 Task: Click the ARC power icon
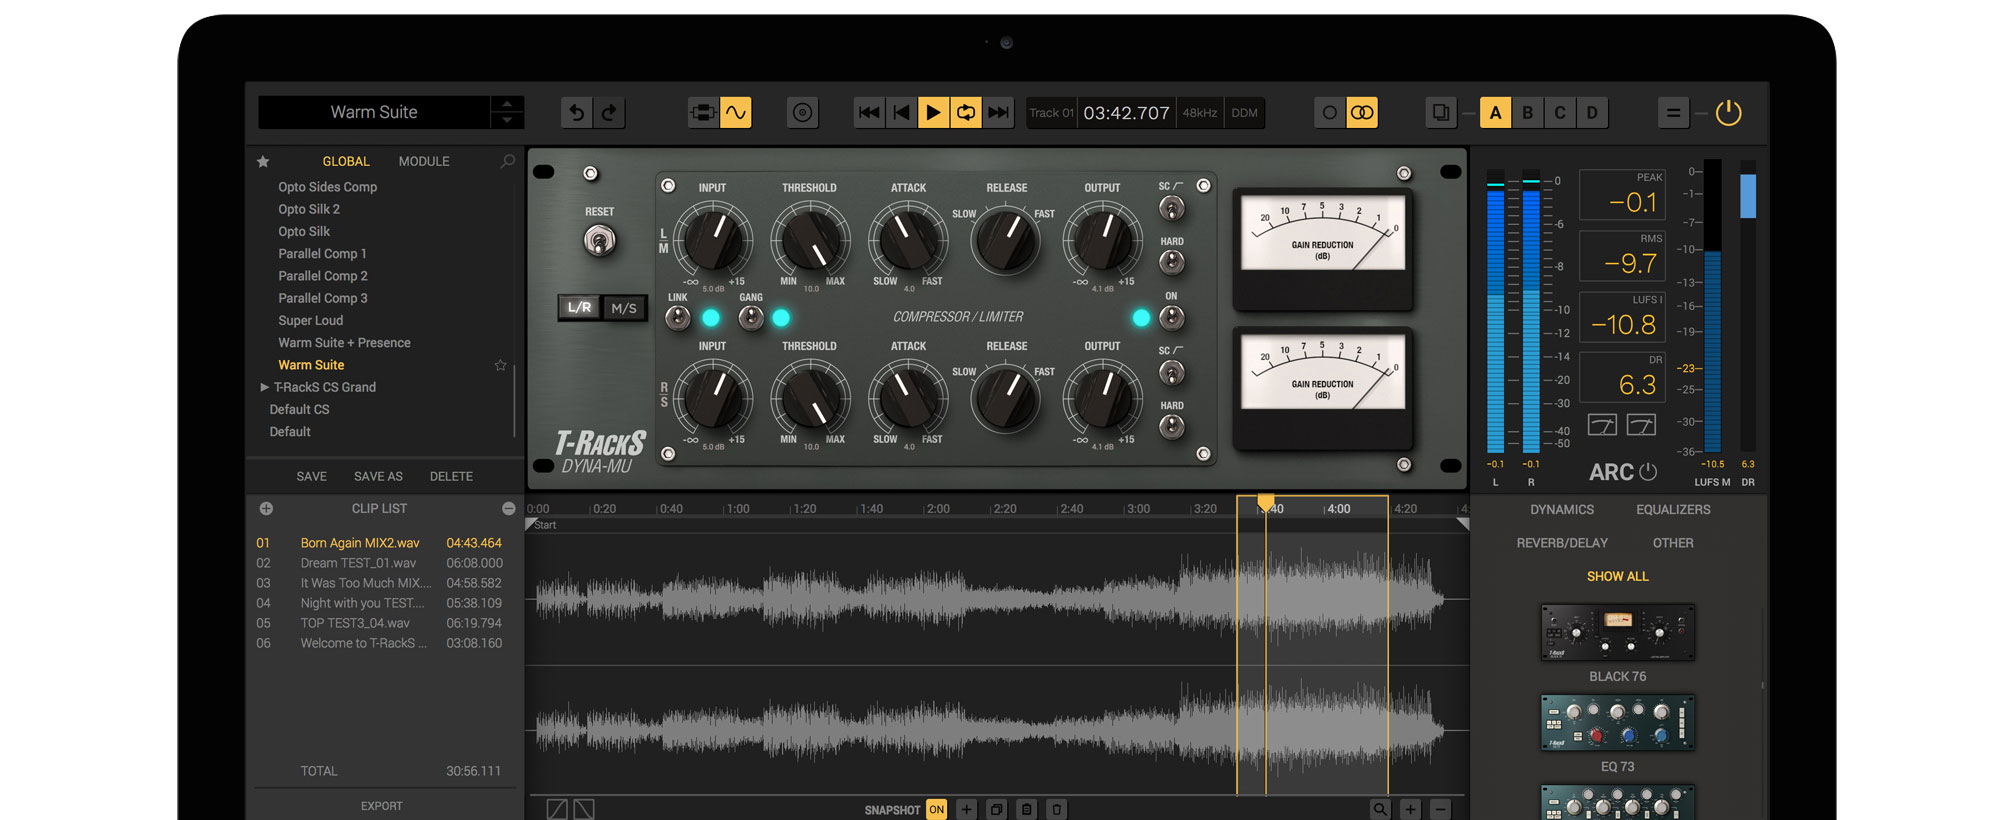pos(1648,471)
